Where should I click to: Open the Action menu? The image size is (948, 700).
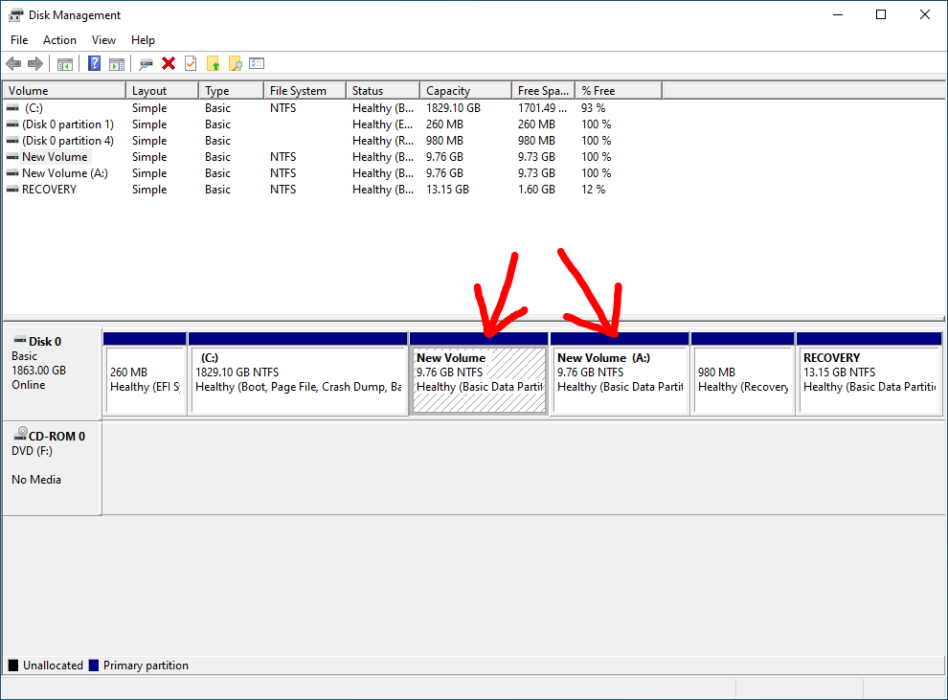(59, 40)
